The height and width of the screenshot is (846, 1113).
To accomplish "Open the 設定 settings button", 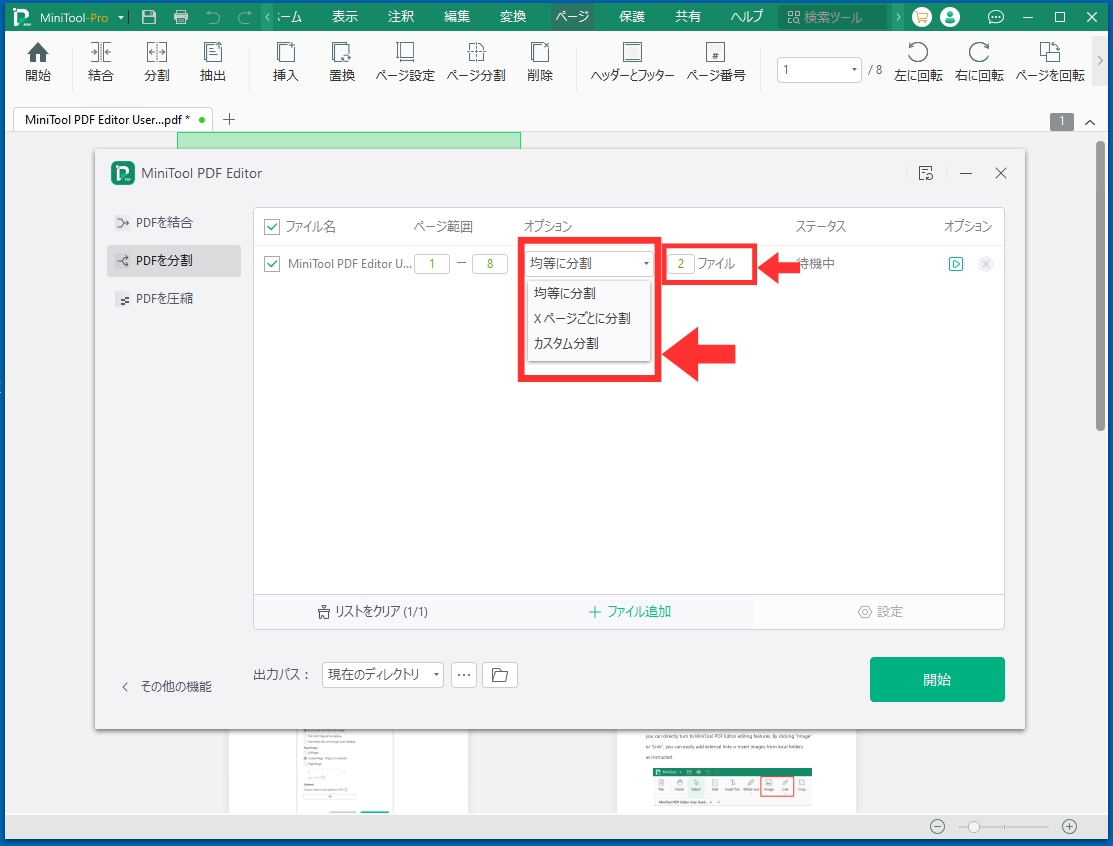I will [x=880, y=612].
